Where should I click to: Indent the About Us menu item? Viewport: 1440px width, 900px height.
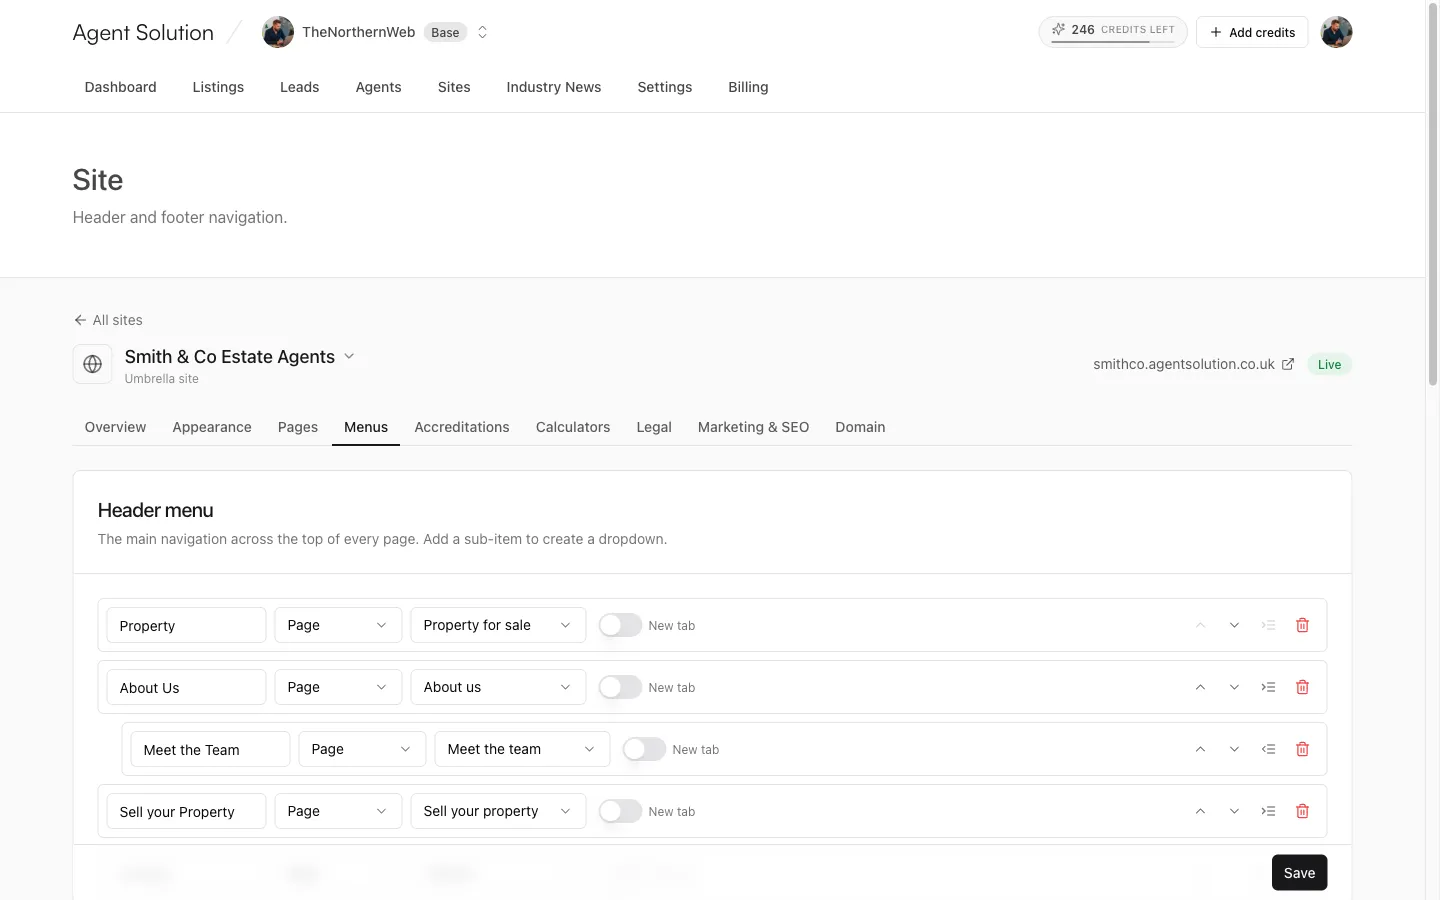(1268, 687)
